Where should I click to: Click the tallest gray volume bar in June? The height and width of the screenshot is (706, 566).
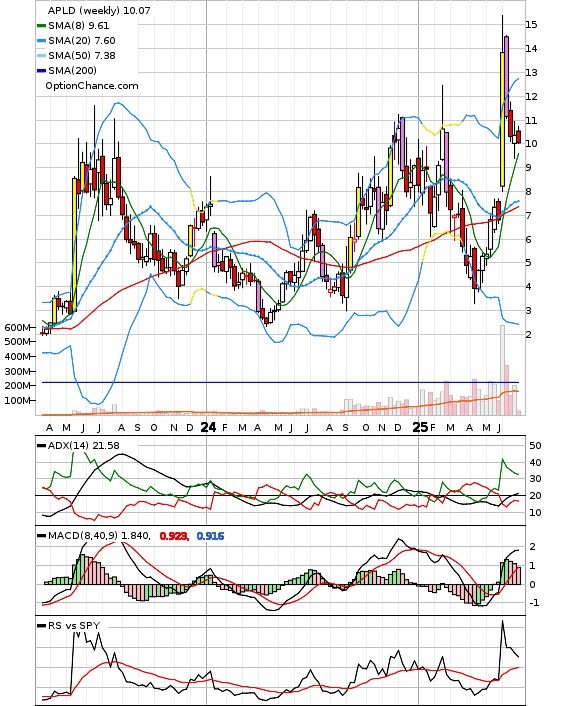tap(503, 370)
